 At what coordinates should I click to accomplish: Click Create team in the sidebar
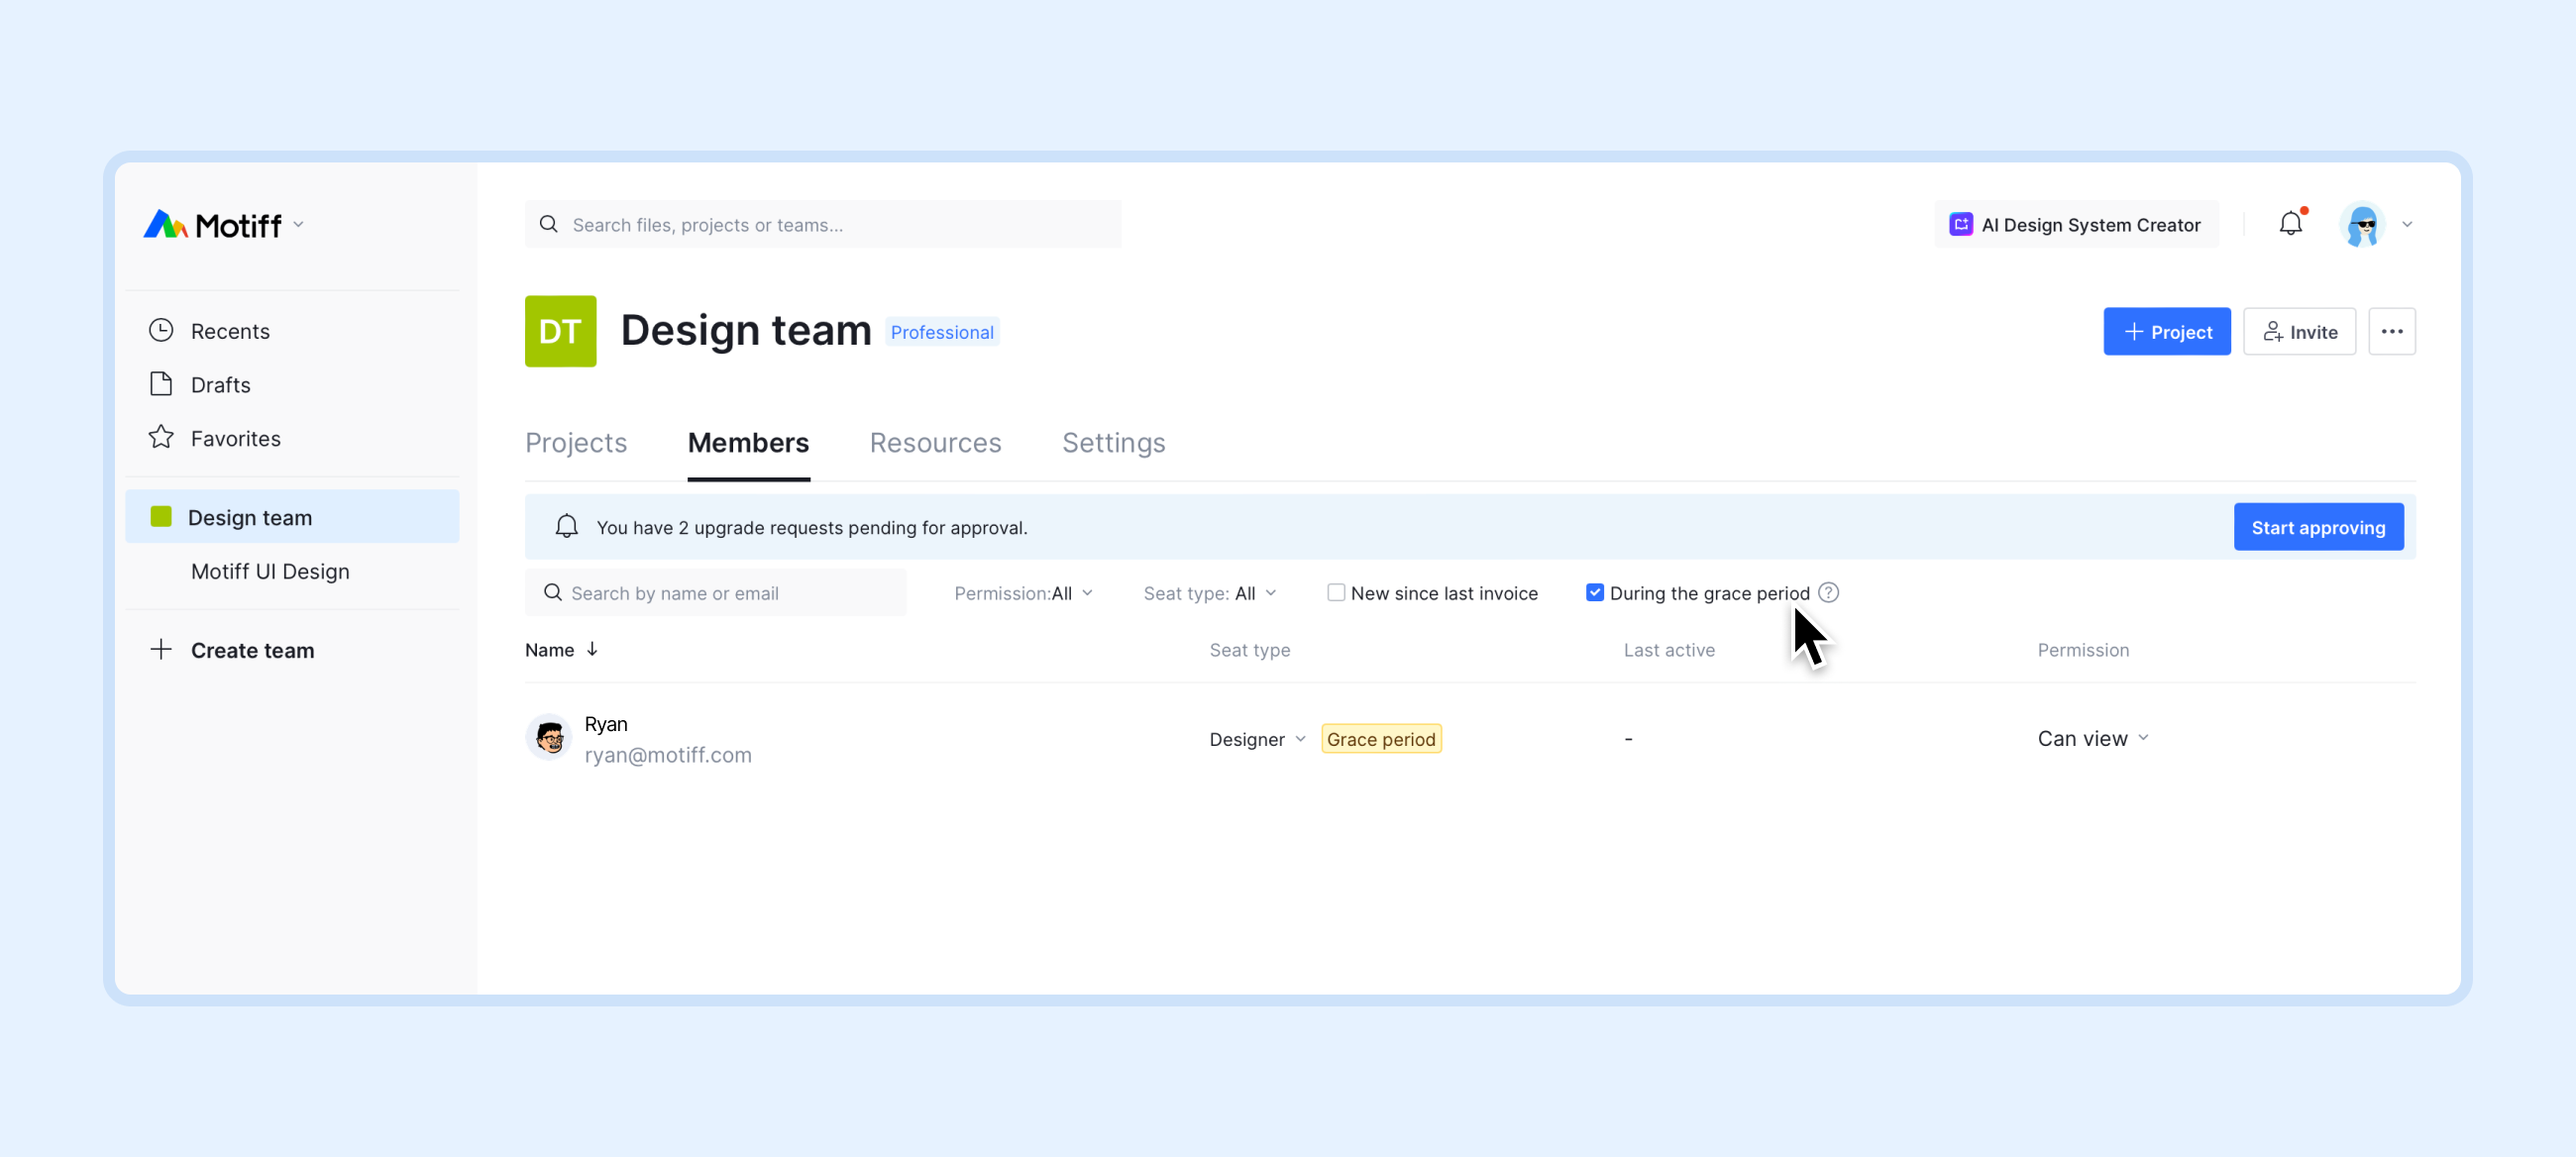[252, 650]
